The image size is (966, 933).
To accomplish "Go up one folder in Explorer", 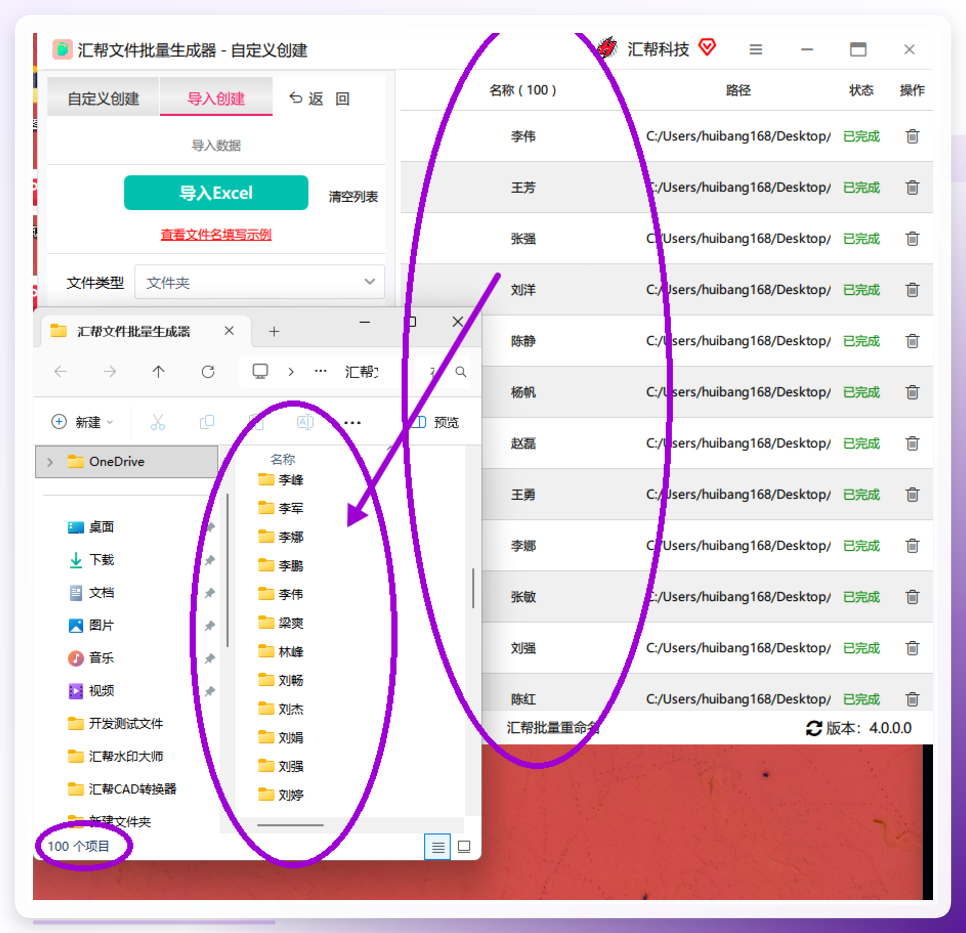I will [x=158, y=372].
